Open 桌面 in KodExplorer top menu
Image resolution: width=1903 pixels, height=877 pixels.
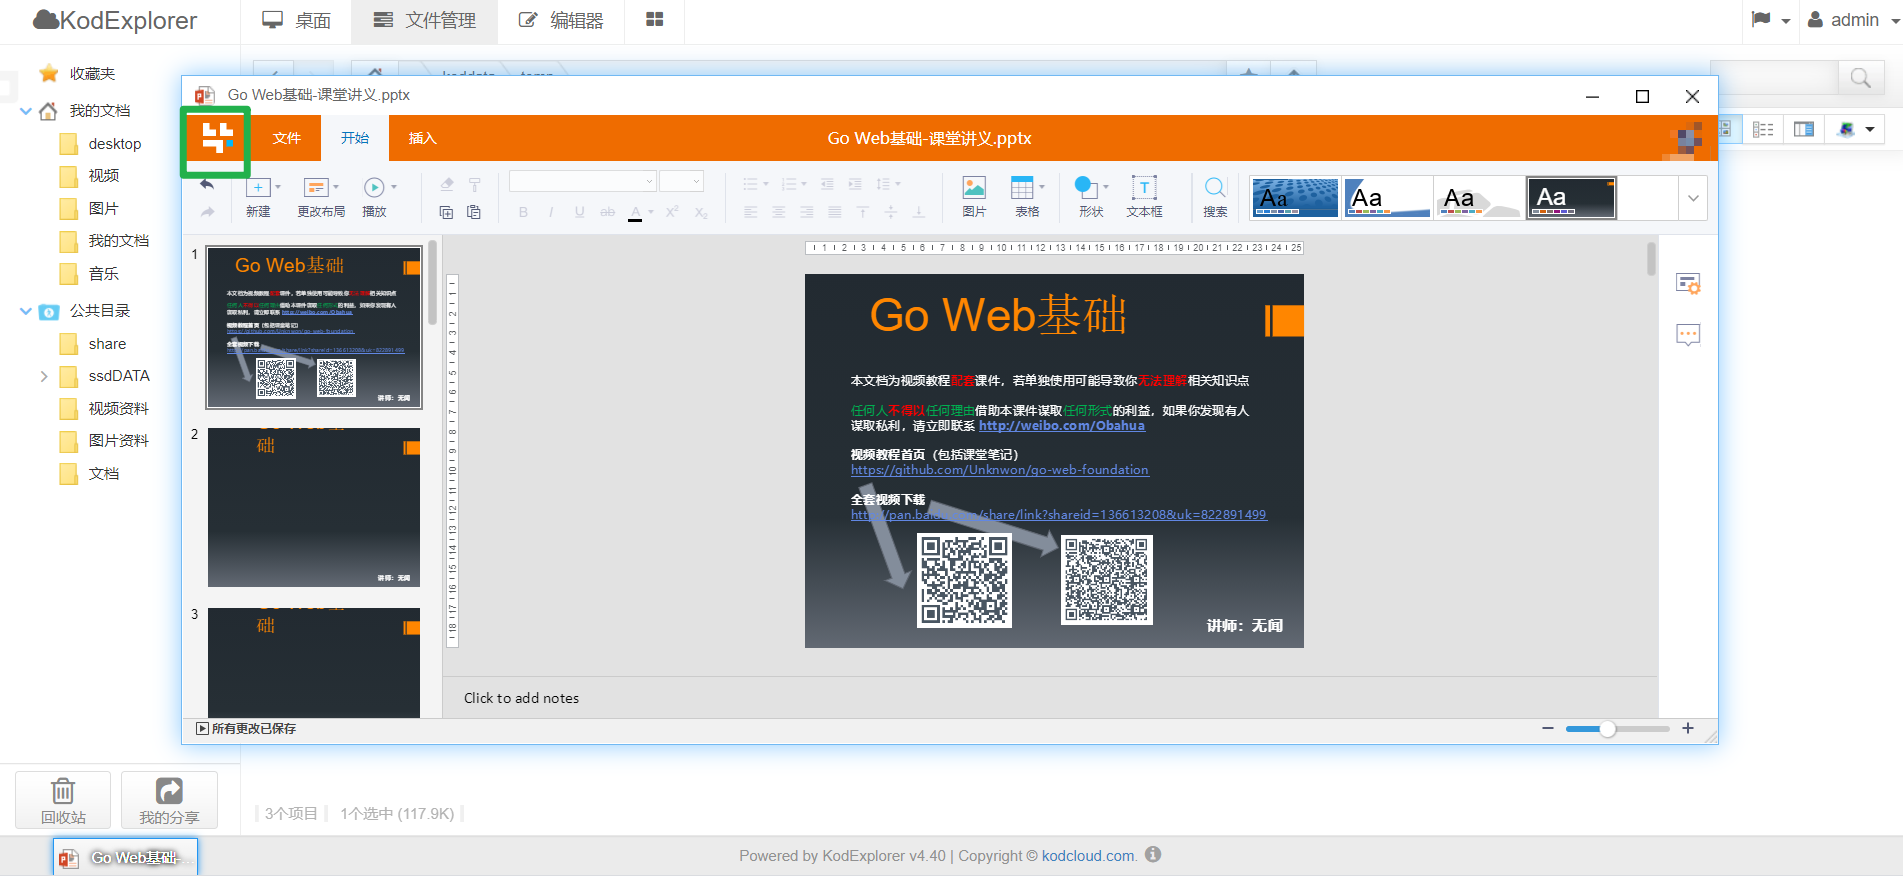coord(296,20)
